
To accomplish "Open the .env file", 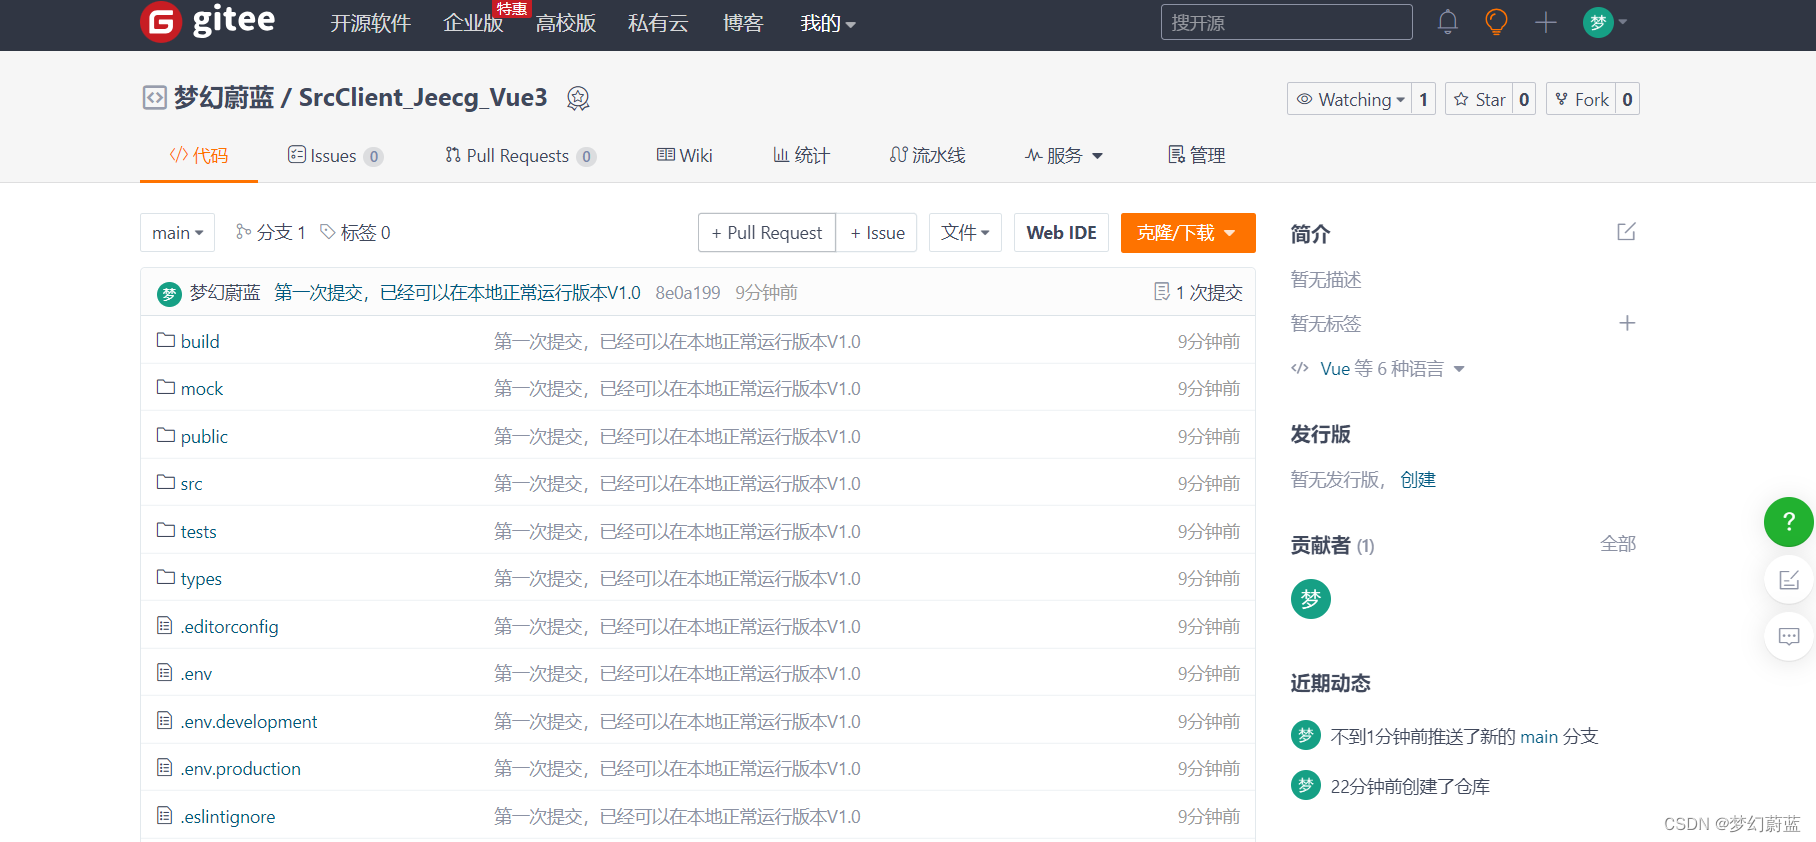I will click(196, 674).
